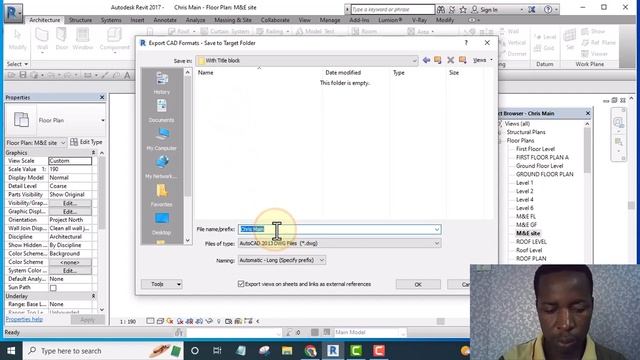The height and width of the screenshot is (360, 640).
Task: Open the File name/prefix dropdown arrow
Action: tap(437, 229)
